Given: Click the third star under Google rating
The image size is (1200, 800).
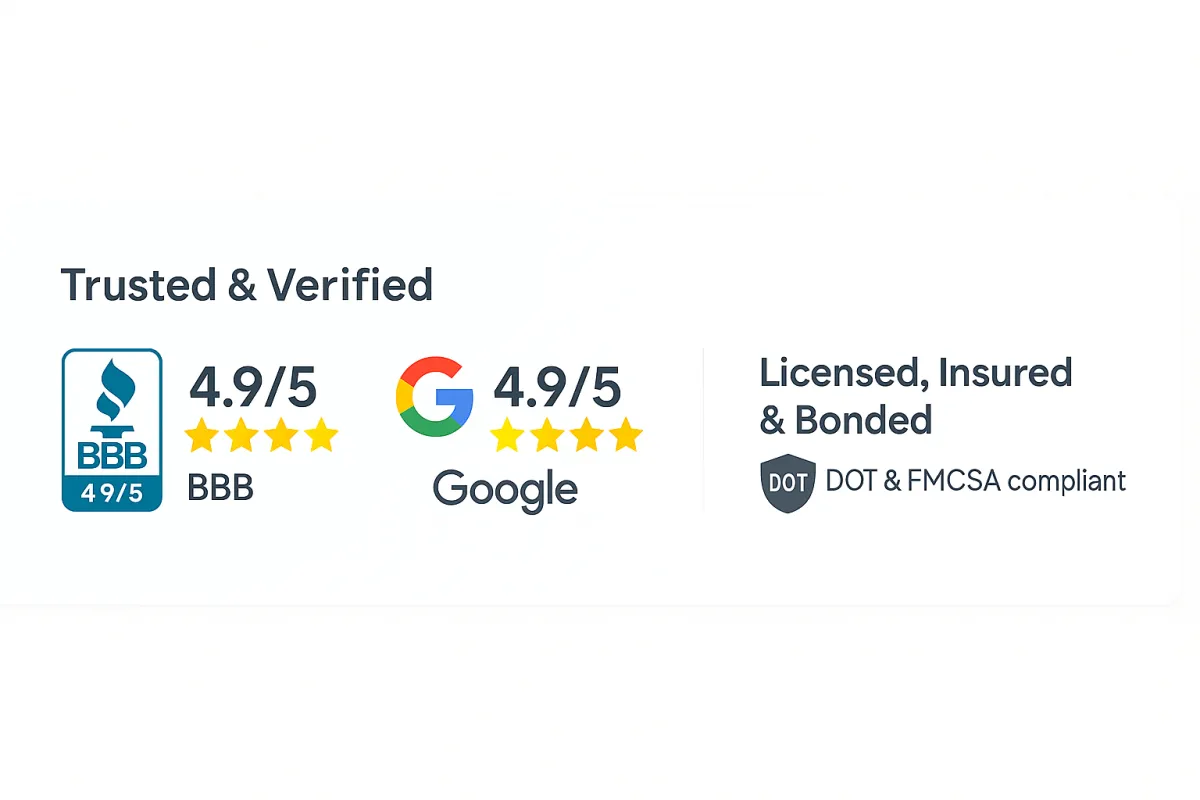Looking at the screenshot, I should pos(586,436).
